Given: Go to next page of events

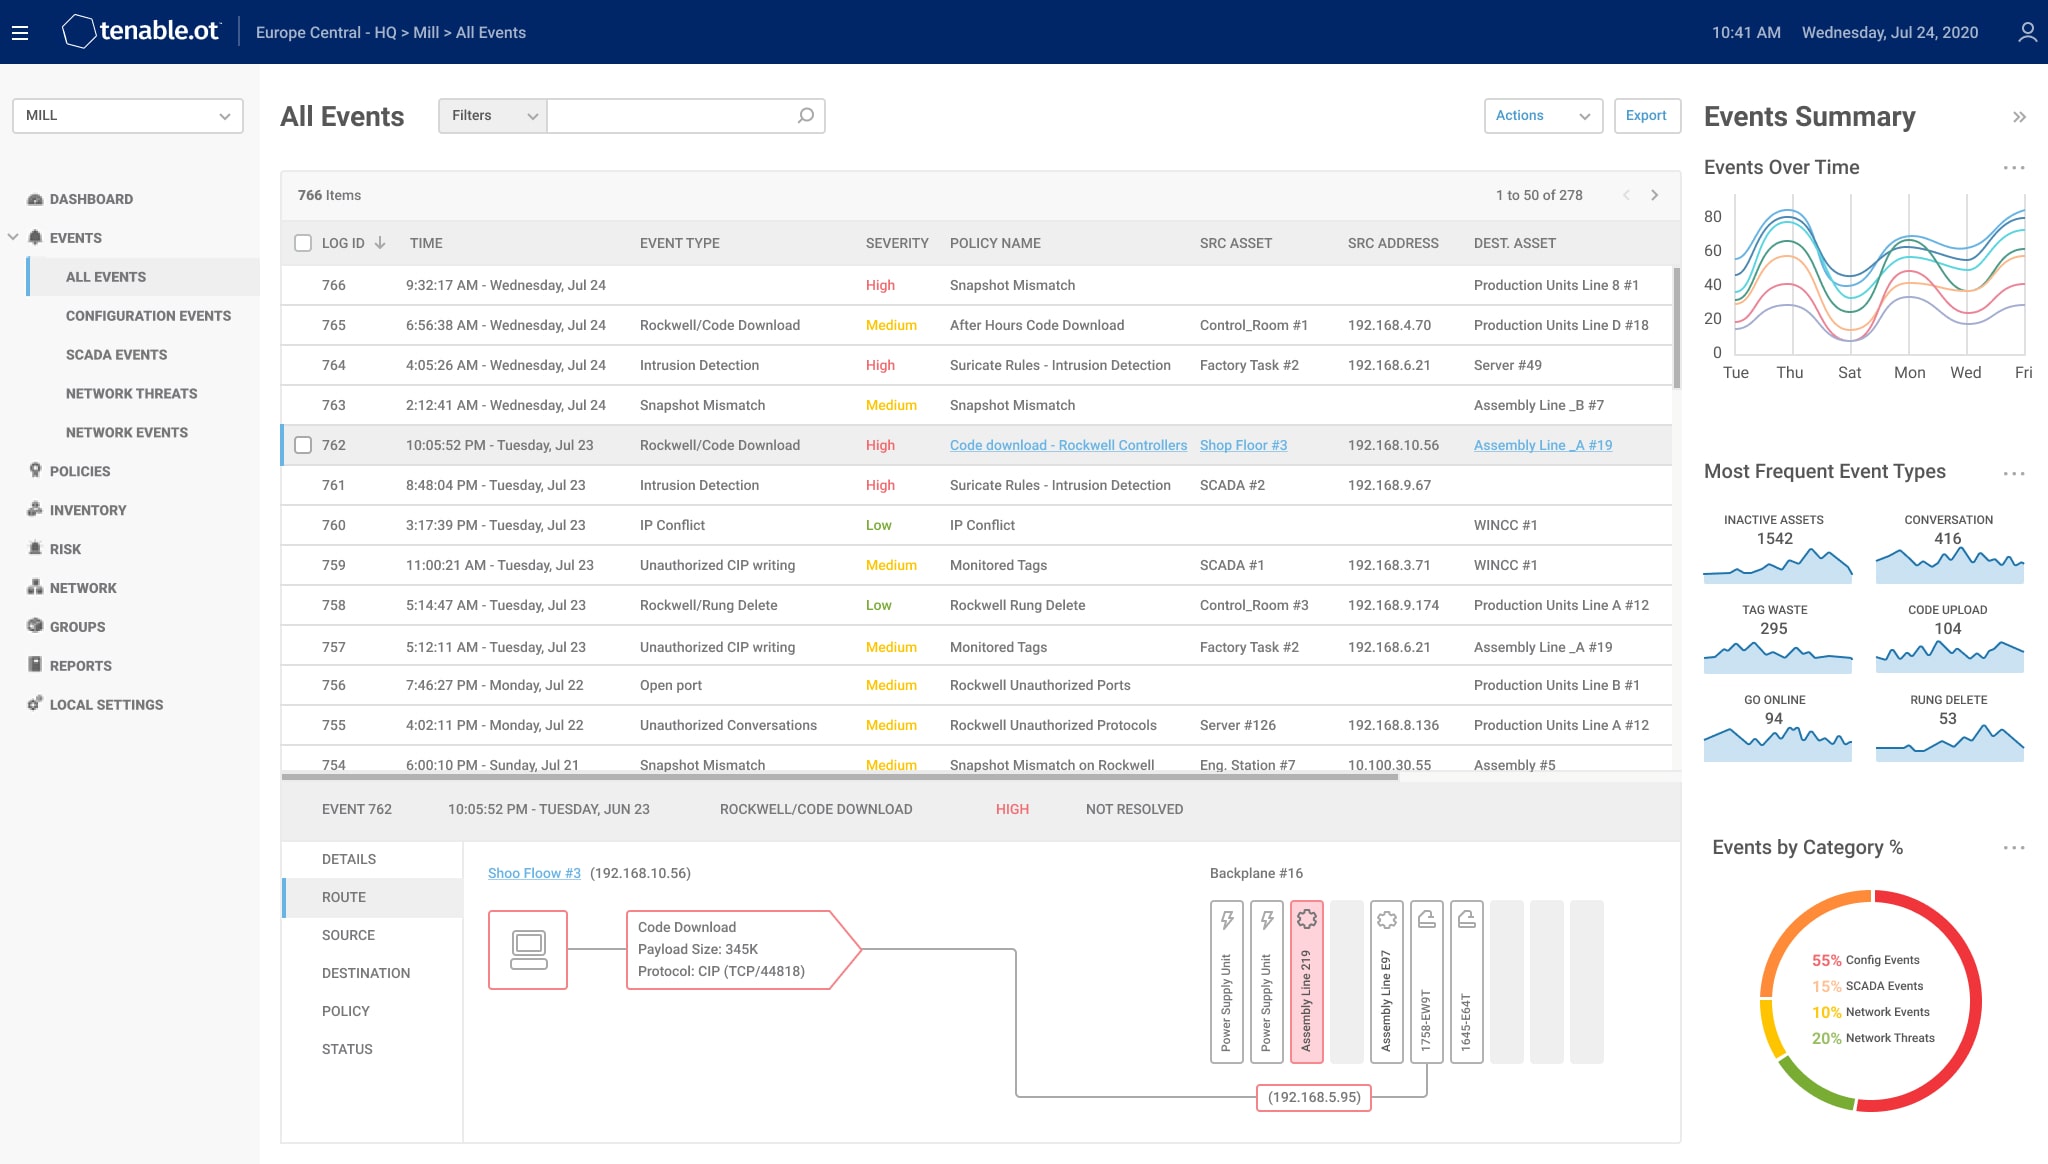Looking at the screenshot, I should coord(1655,195).
